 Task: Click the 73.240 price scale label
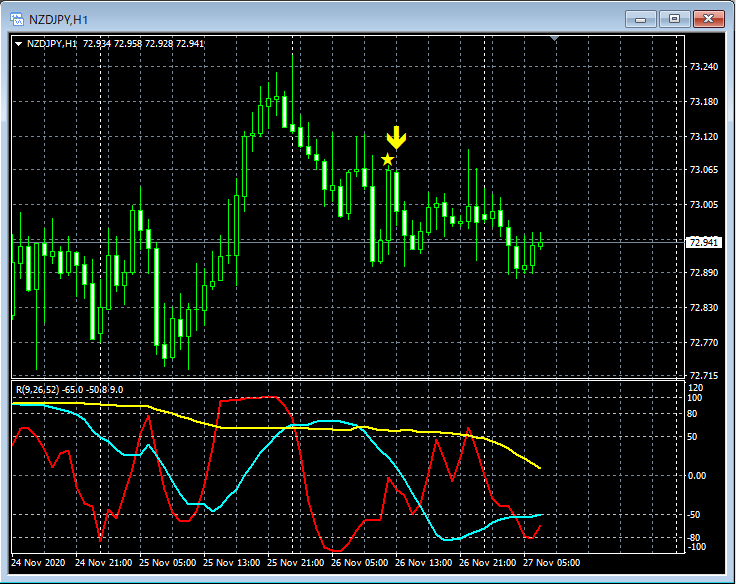point(704,67)
